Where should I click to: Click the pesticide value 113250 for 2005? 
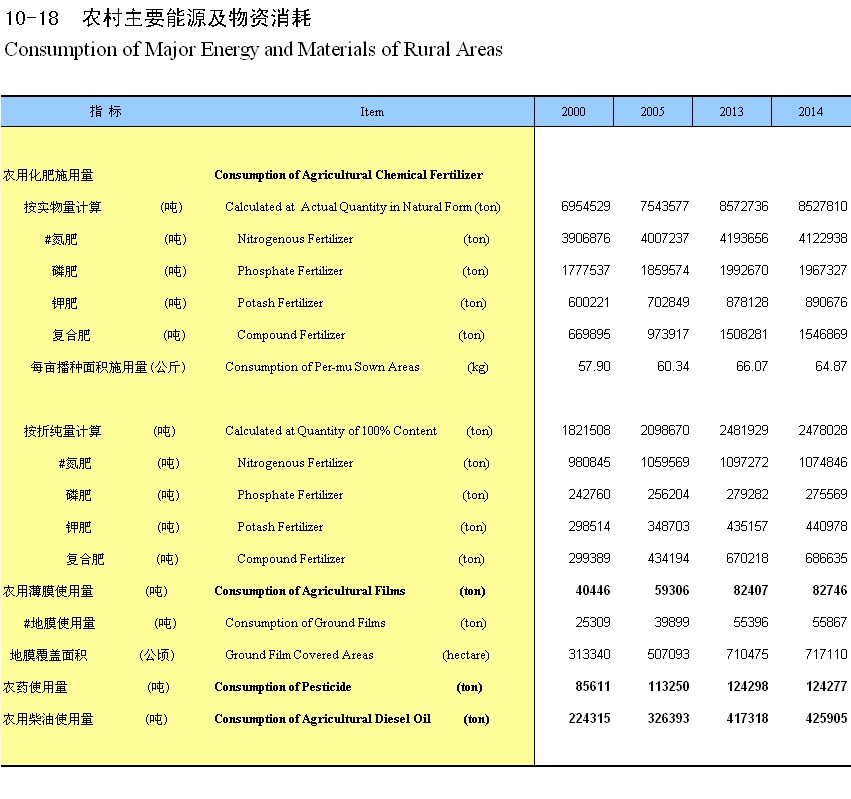tap(665, 687)
